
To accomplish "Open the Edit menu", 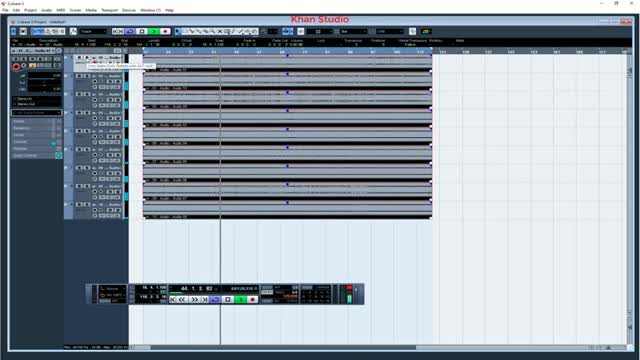I will (x=16, y=10).
